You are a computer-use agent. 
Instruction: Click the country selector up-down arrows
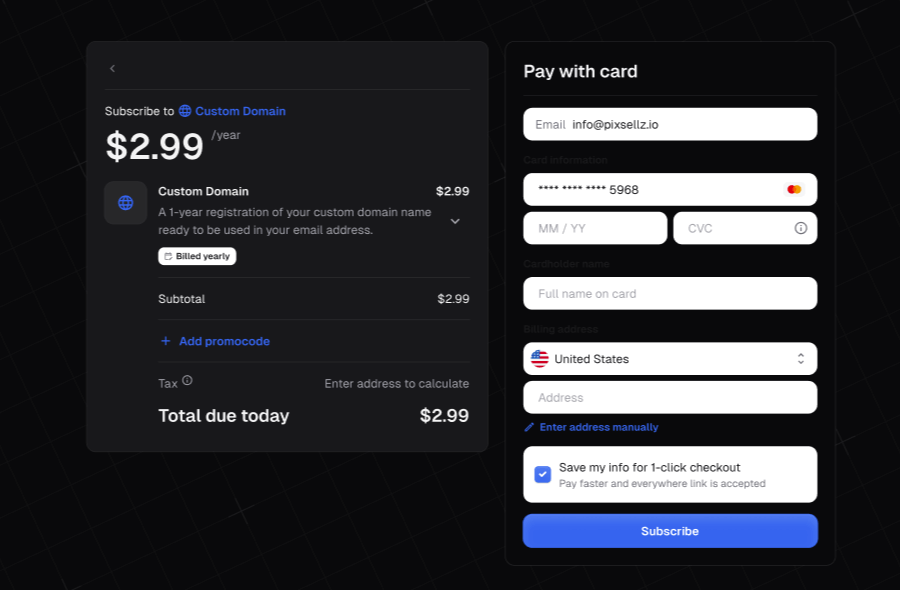(801, 359)
